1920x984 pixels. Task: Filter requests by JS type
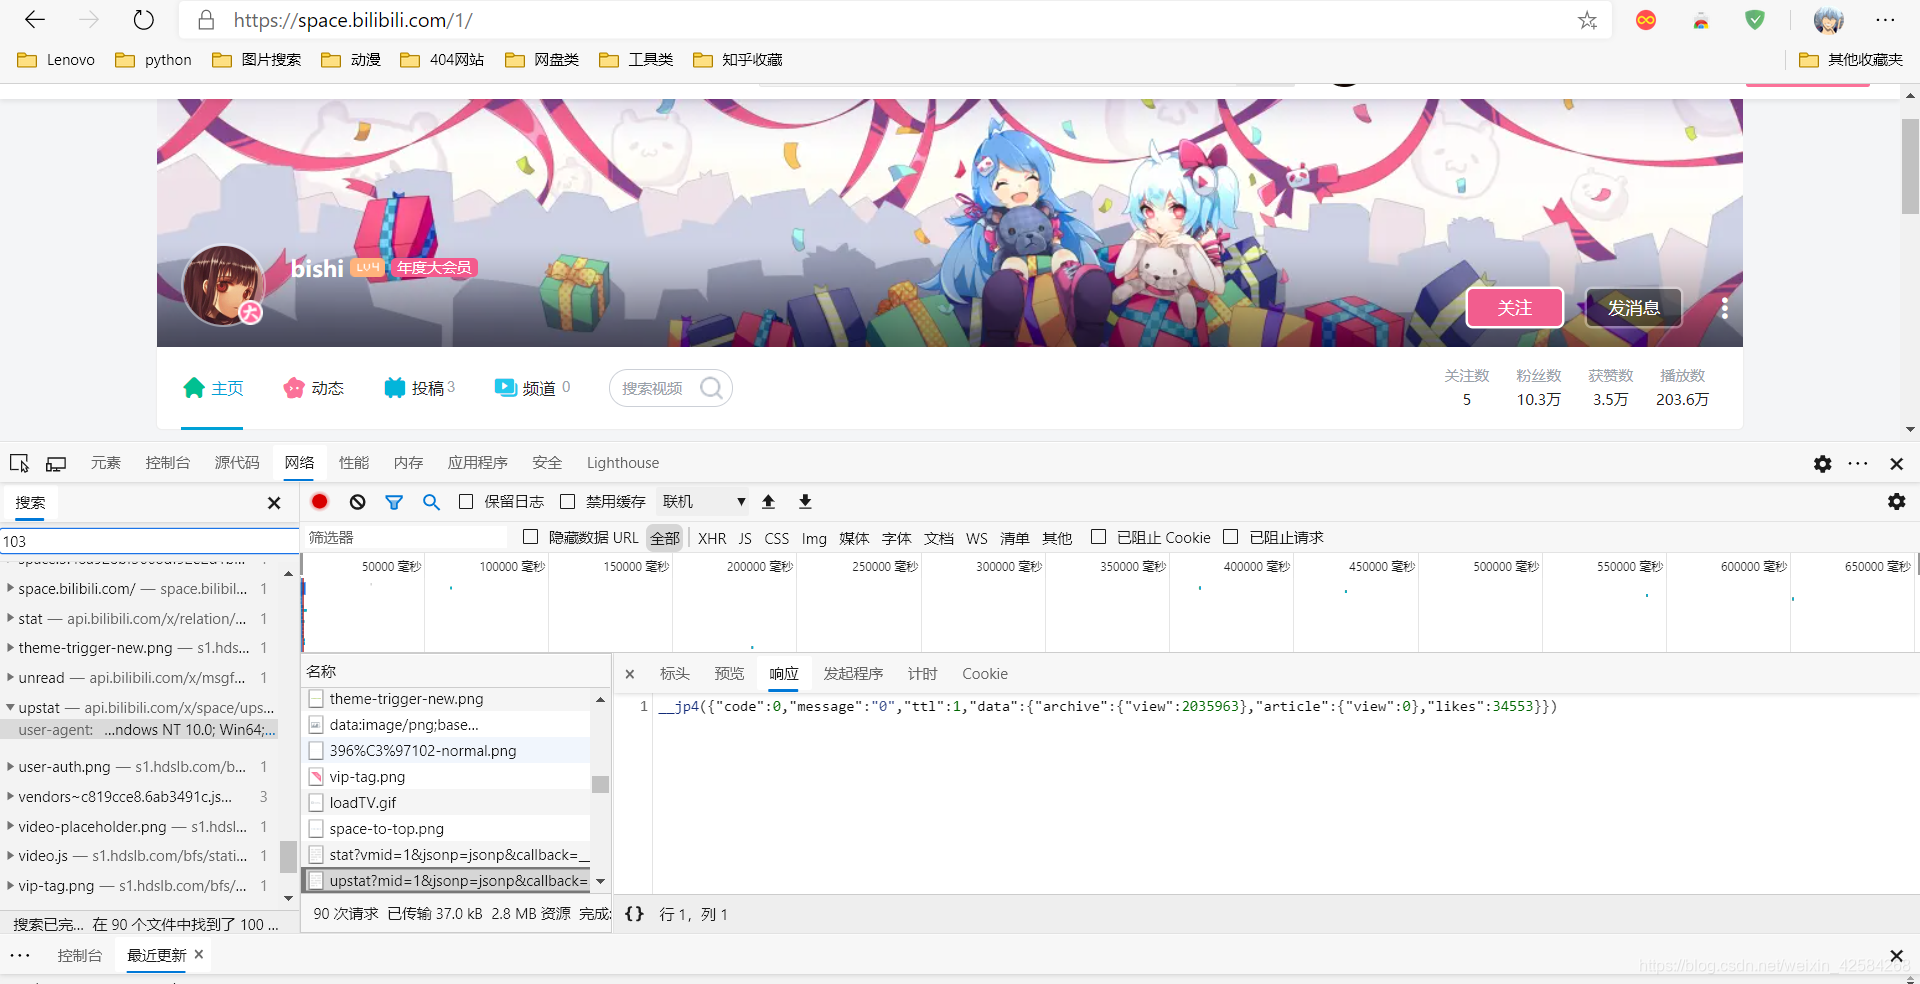click(x=745, y=538)
